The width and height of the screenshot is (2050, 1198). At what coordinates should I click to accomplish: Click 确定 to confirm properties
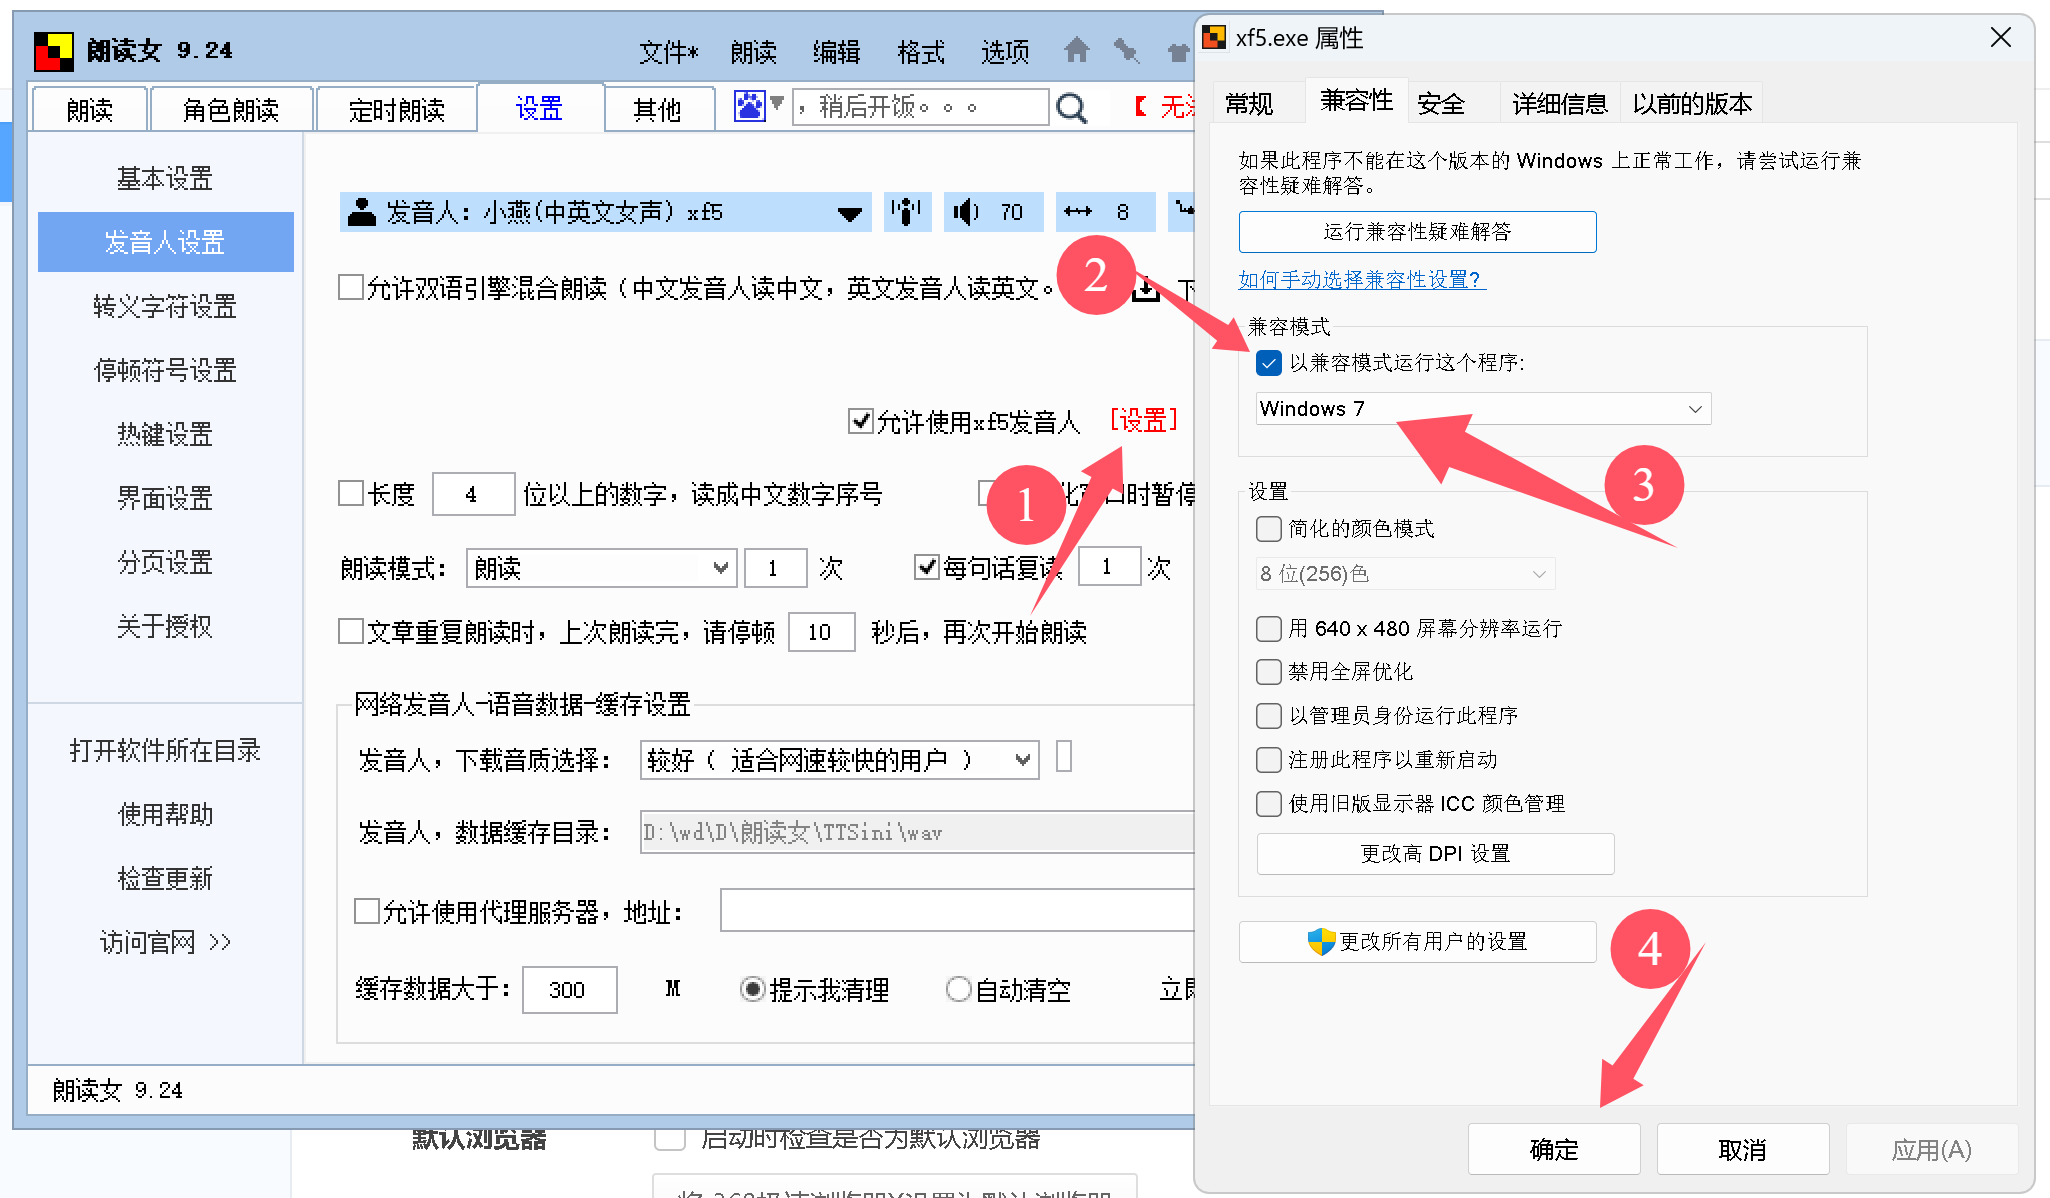1554,1149
